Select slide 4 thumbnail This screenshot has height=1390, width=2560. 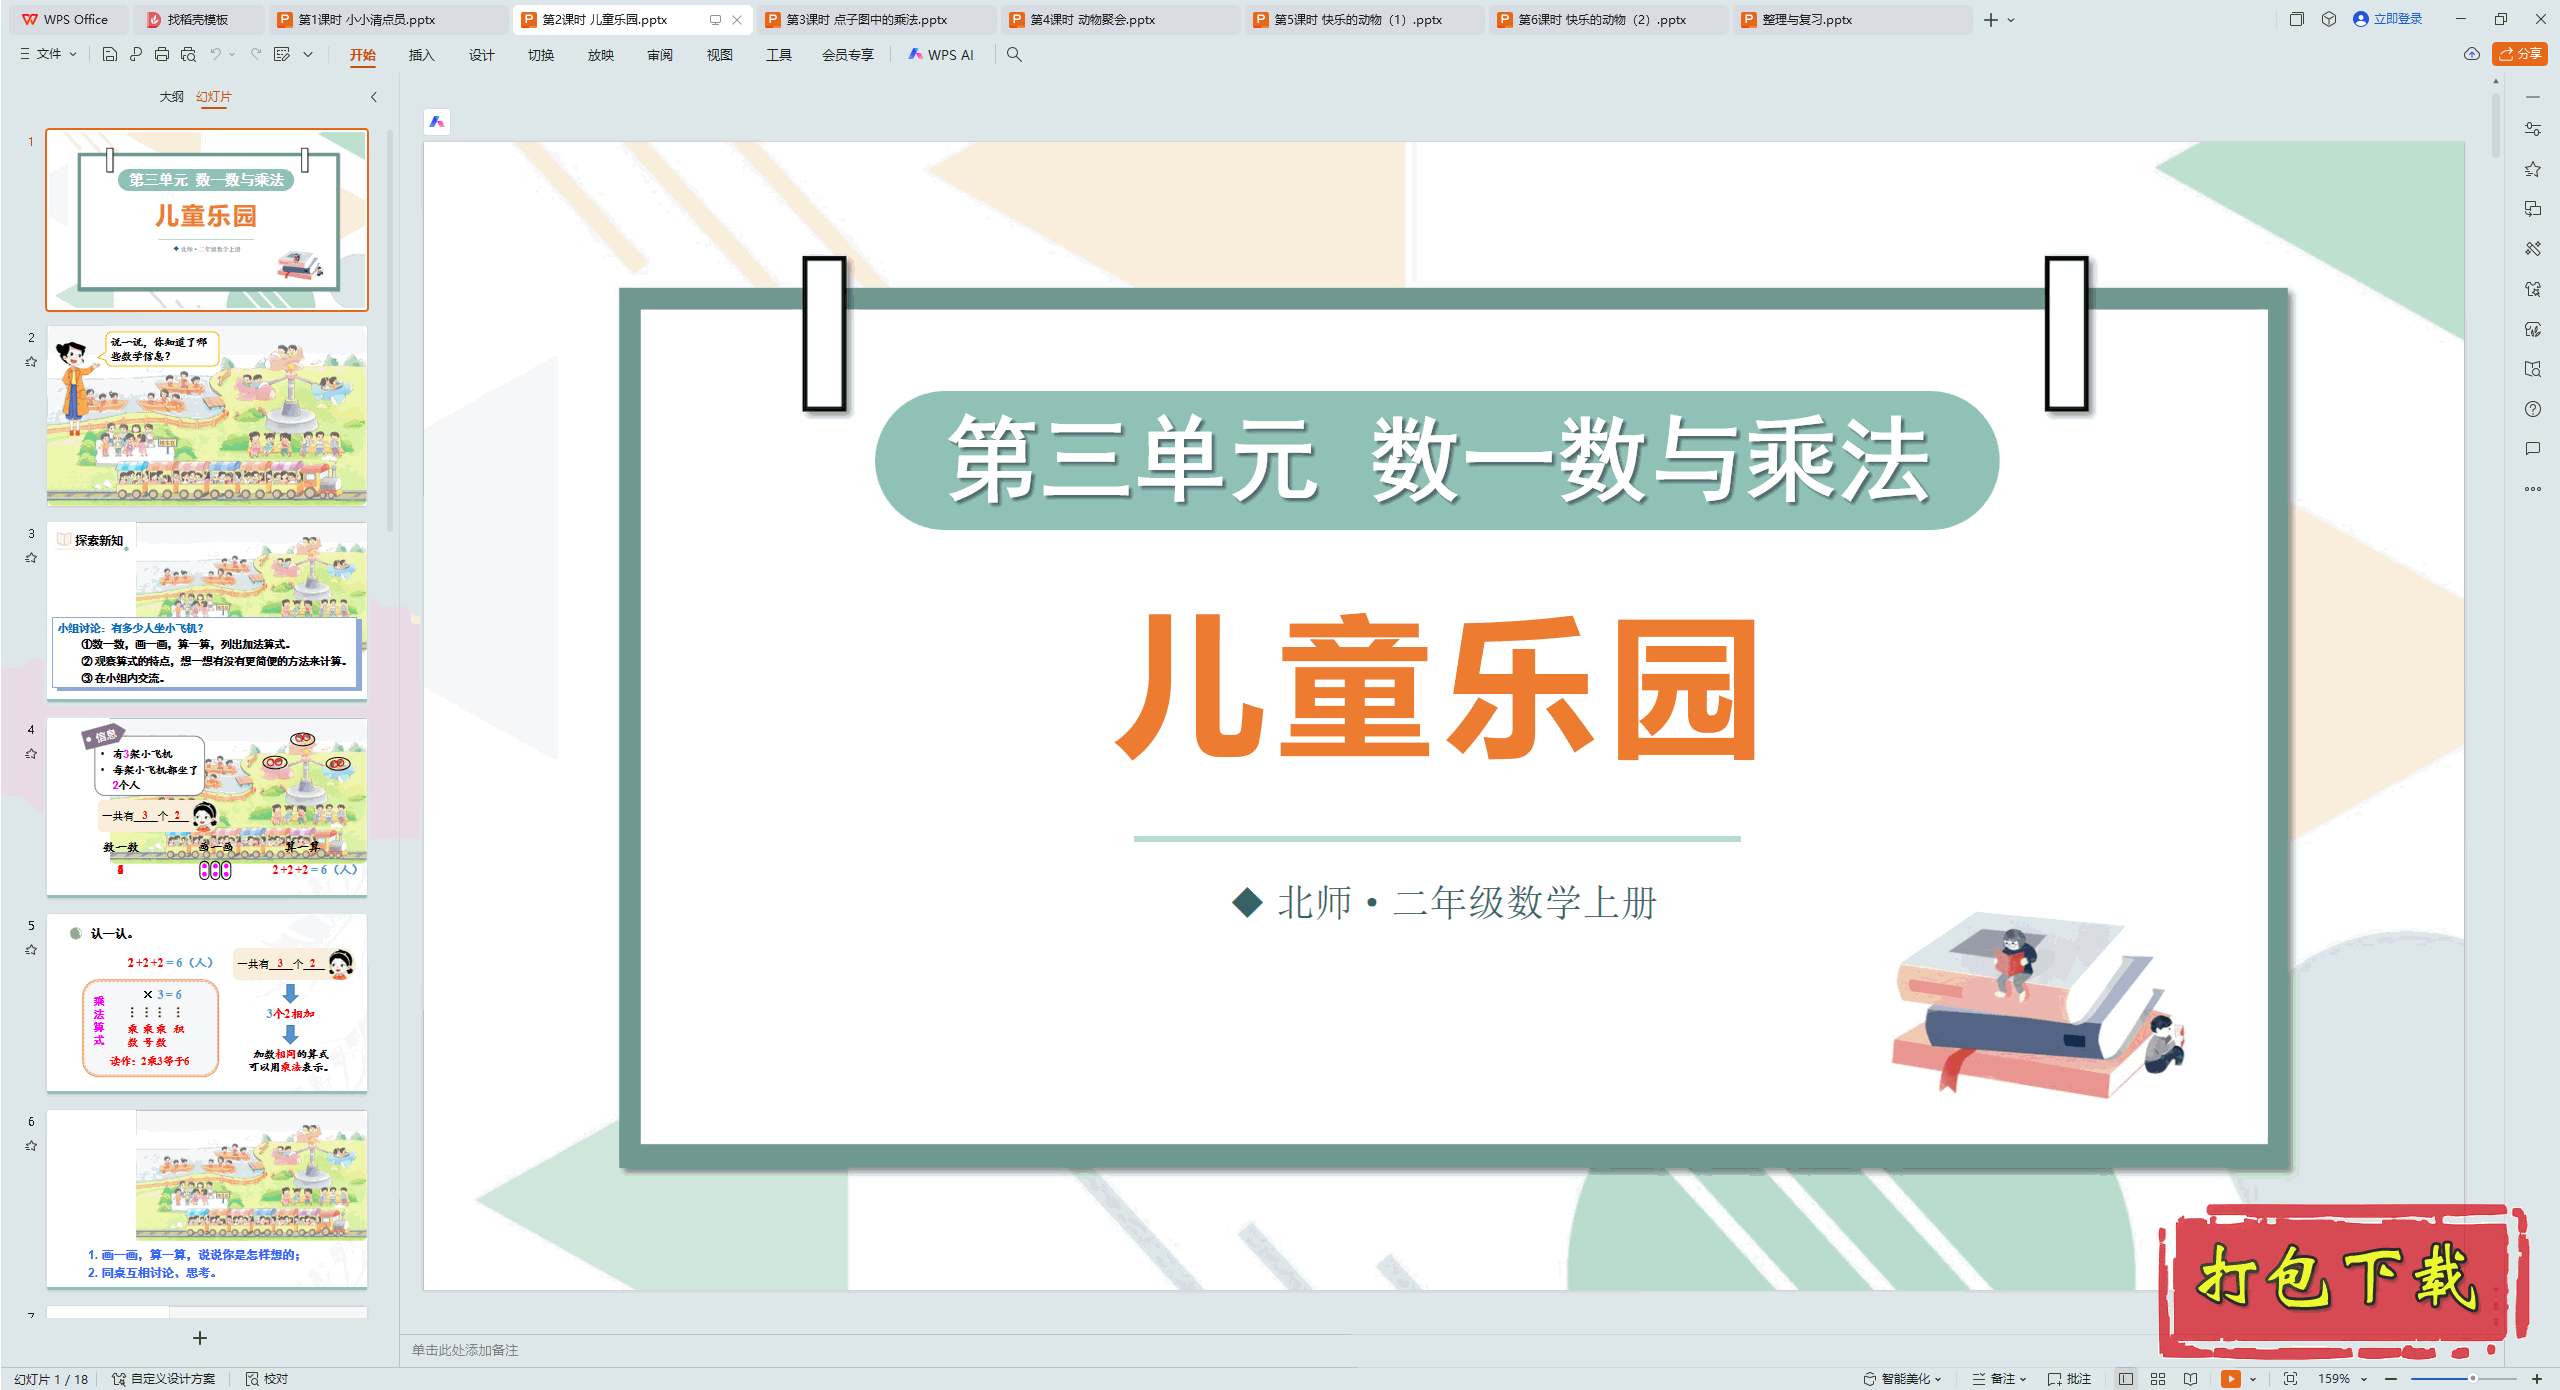pos(207,806)
